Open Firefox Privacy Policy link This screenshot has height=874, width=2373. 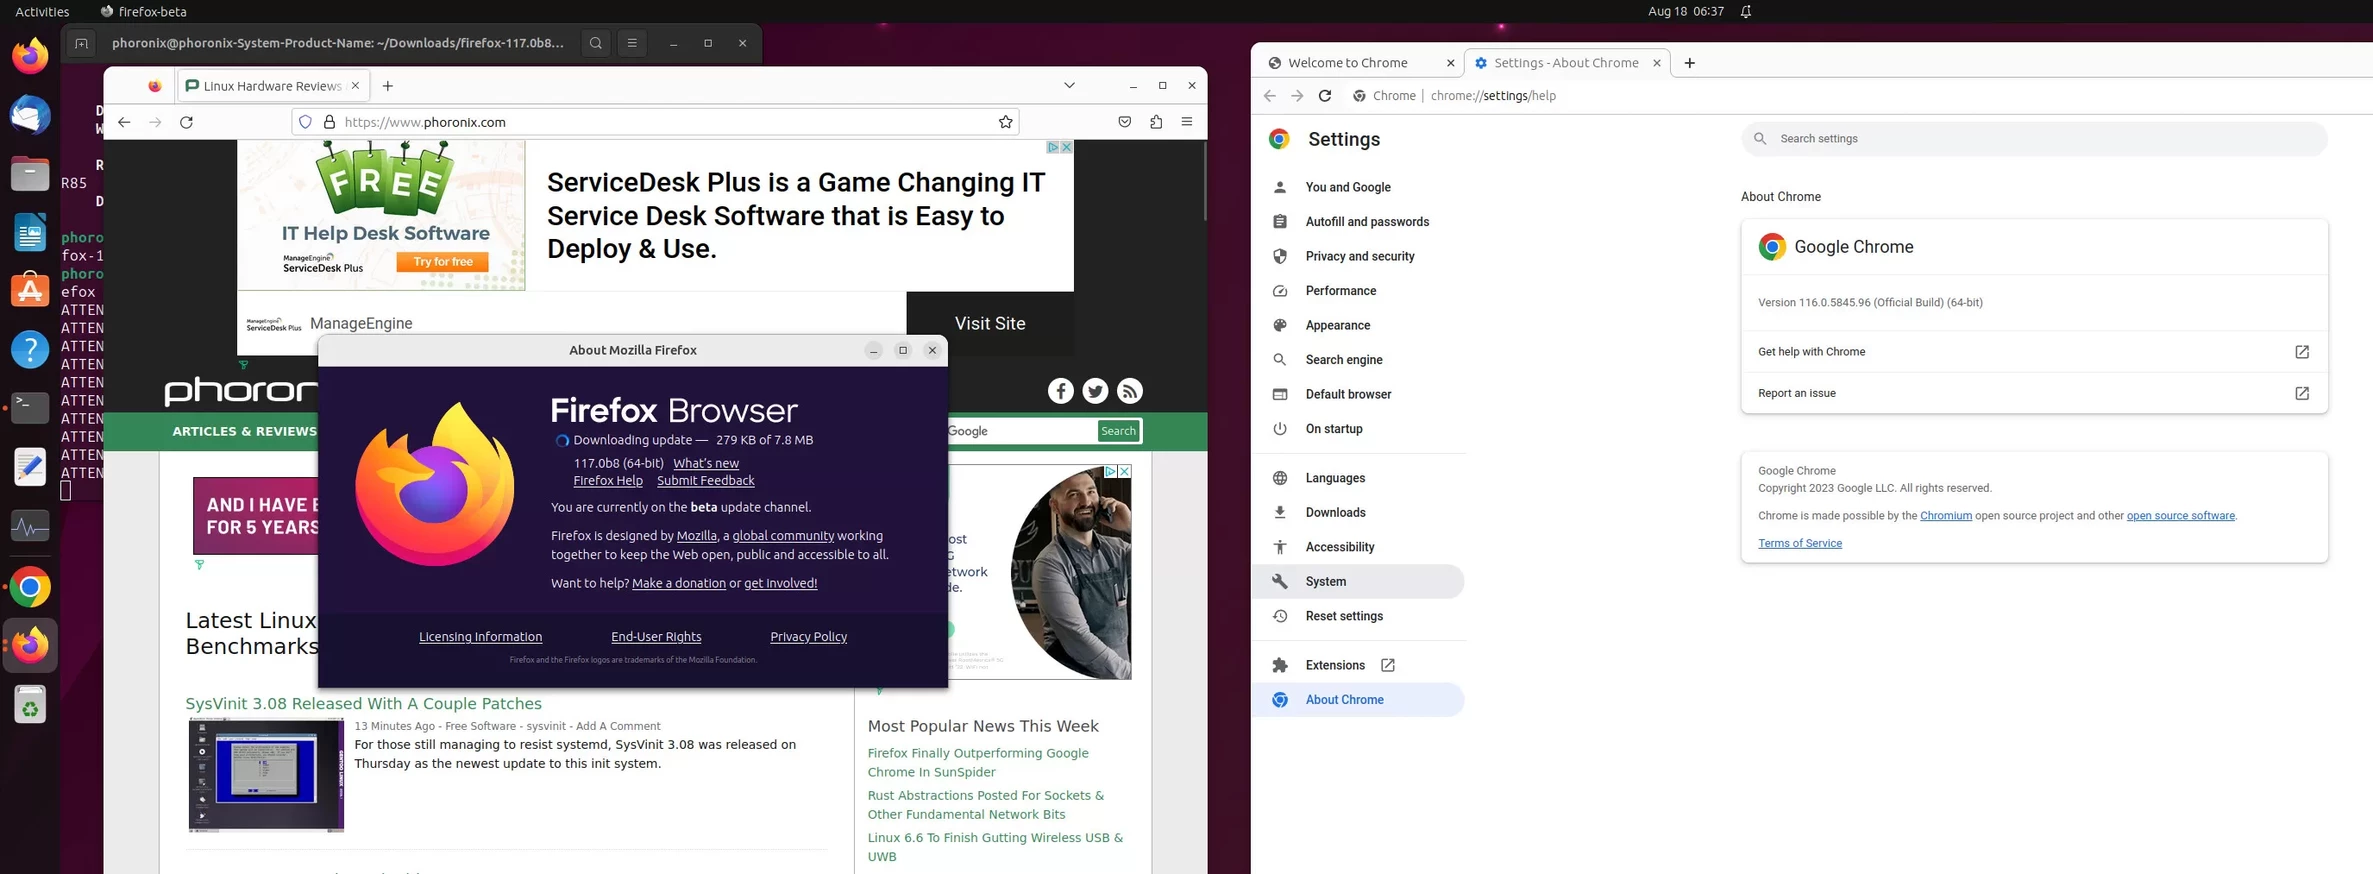[x=808, y=637]
